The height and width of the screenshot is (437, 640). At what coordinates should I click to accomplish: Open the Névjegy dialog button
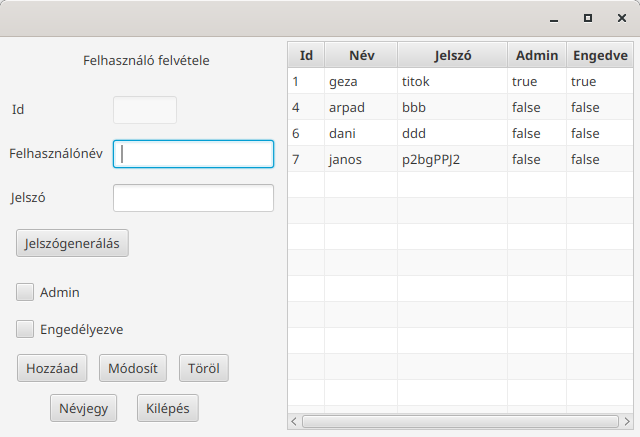[83, 408]
